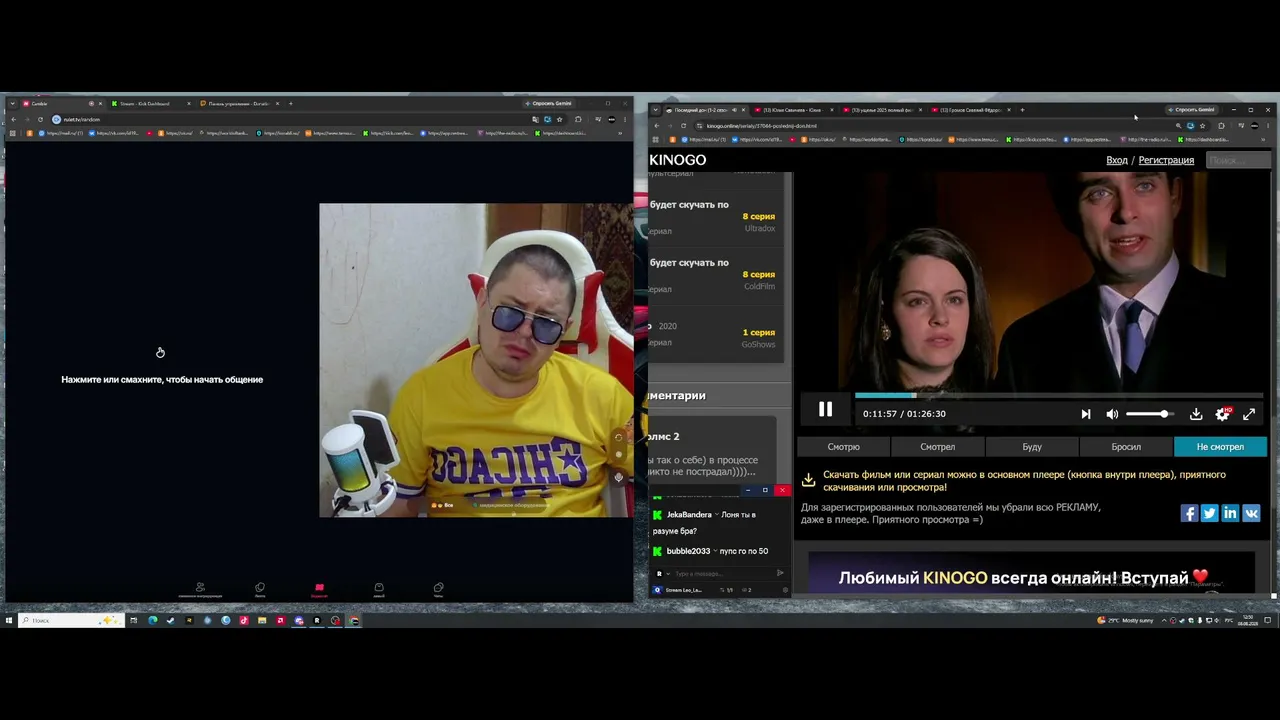Bookmark the ruletka page with star

tap(559, 120)
